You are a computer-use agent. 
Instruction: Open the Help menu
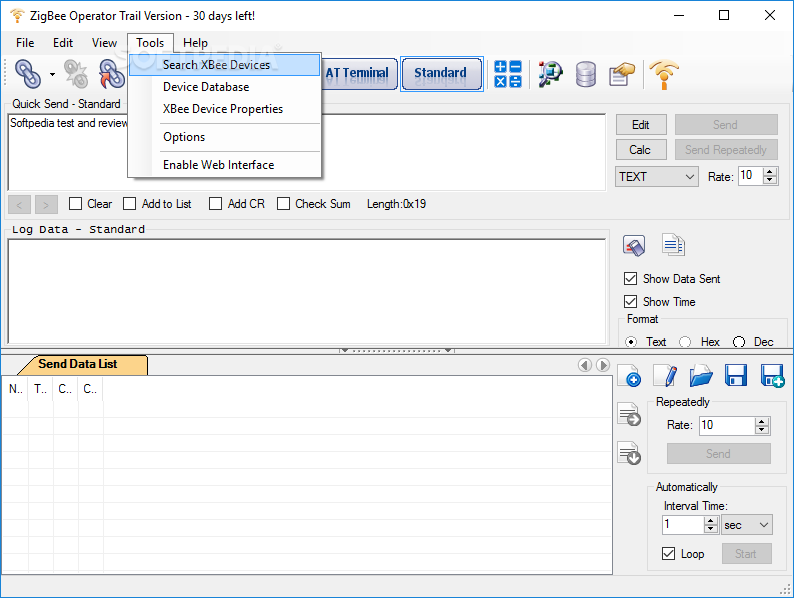point(195,43)
